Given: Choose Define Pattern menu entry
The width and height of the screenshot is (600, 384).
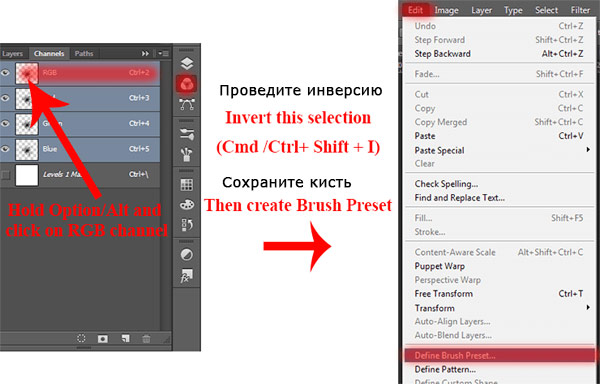Looking at the screenshot, I should 499,369.
